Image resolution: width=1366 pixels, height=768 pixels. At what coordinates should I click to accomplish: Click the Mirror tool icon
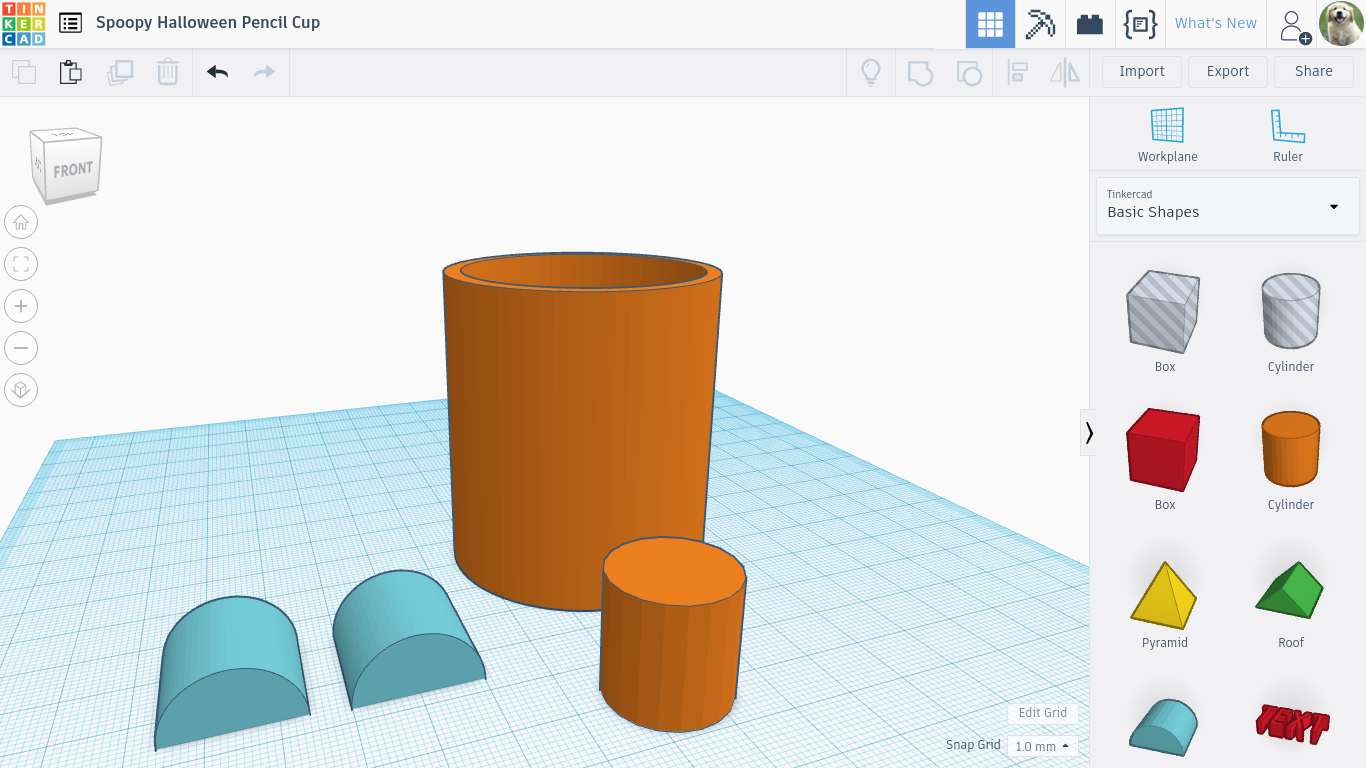point(1065,72)
